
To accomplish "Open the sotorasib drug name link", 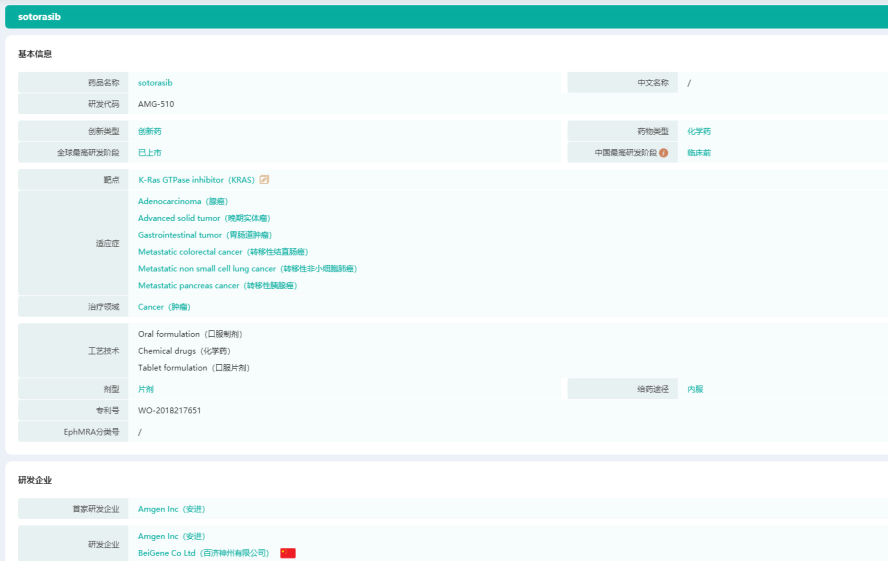I will pyautogui.click(x=155, y=83).
